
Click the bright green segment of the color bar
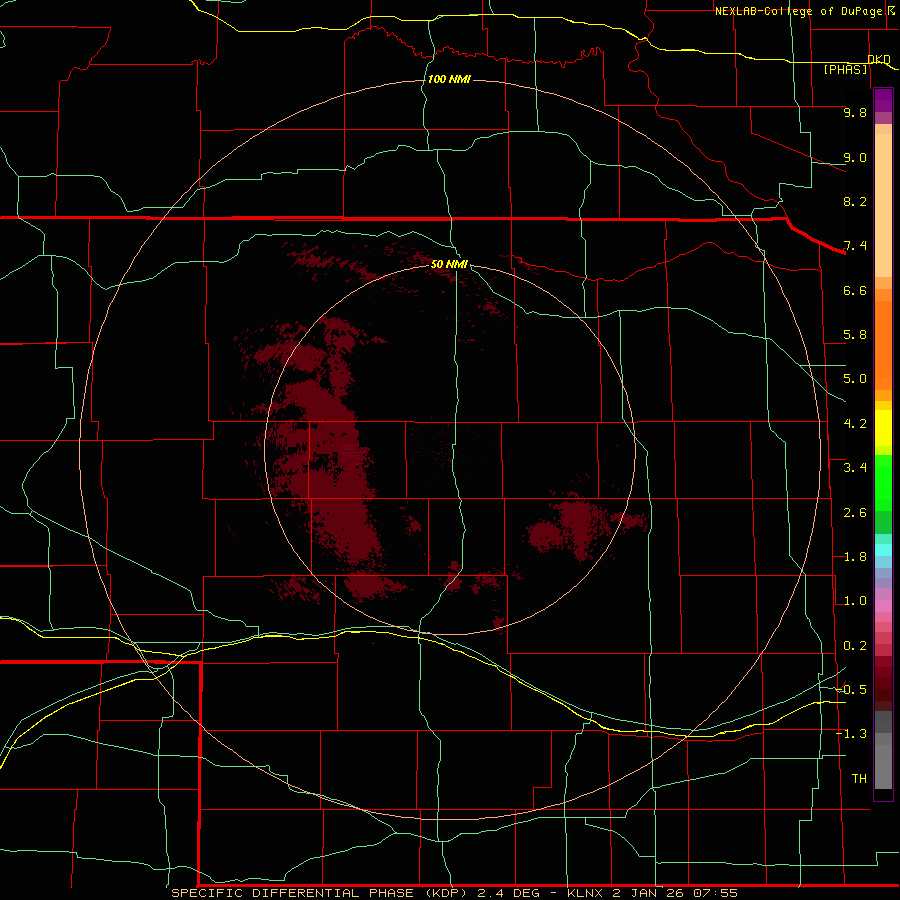point(883,482)
